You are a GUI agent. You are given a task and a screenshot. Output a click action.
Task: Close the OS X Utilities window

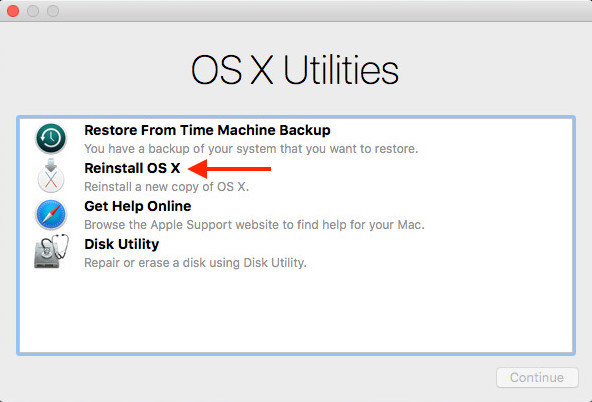pyautogui.click(x=13, y=11)
